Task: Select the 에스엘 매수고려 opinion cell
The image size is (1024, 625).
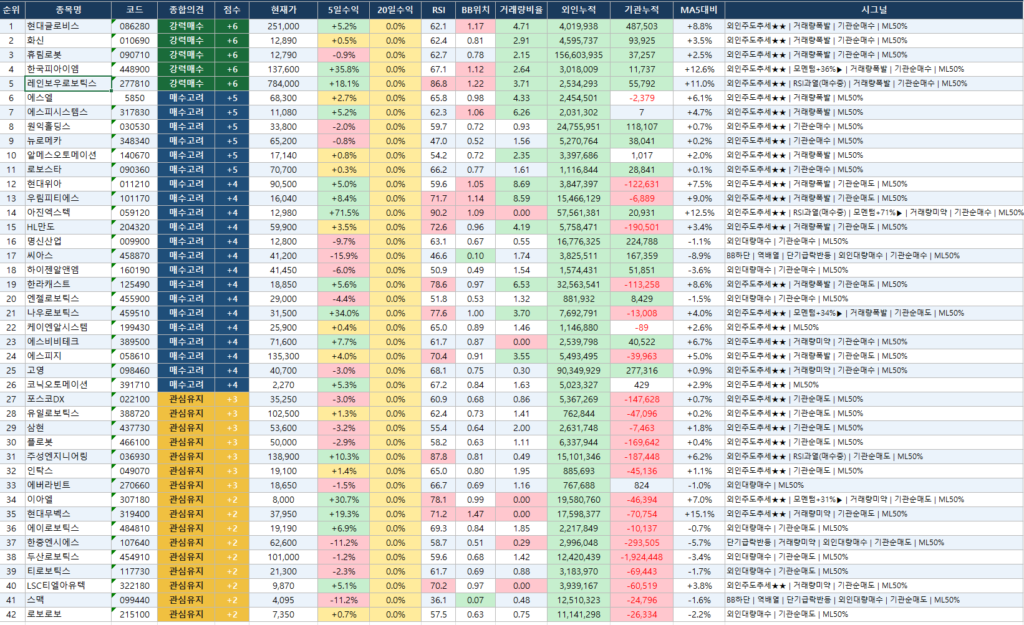Action: (x=186, y=98)
